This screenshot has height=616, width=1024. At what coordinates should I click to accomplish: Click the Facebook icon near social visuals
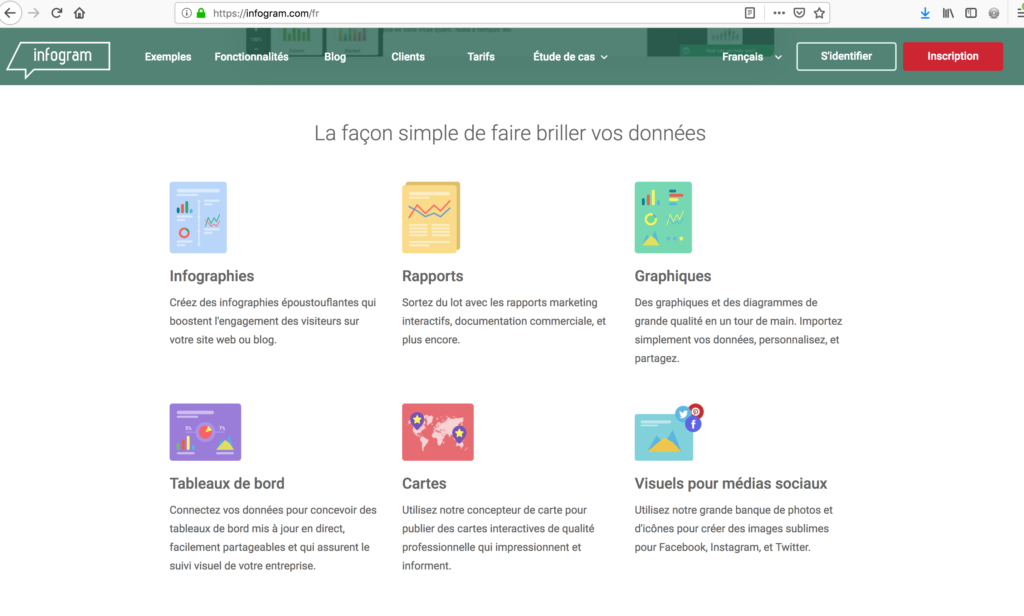pyautogui.click(x=693, y=424)
